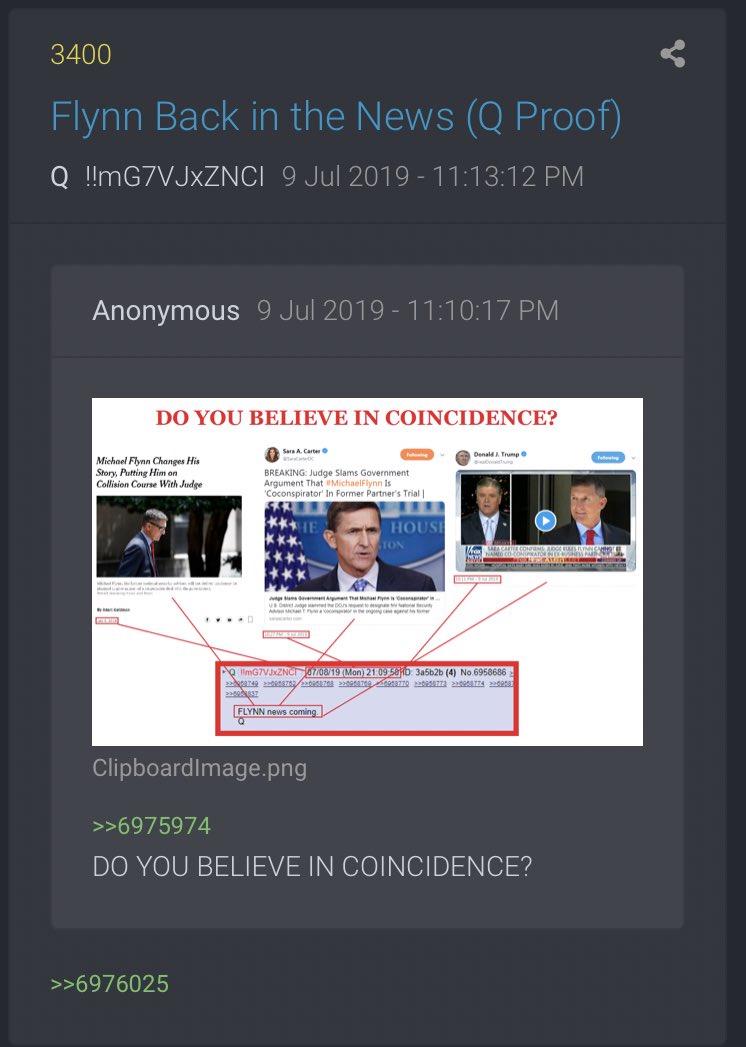Follow the >>6976025 reply reference
The height and width of the screenshot is (1047, 746).
tap(110, 984)
